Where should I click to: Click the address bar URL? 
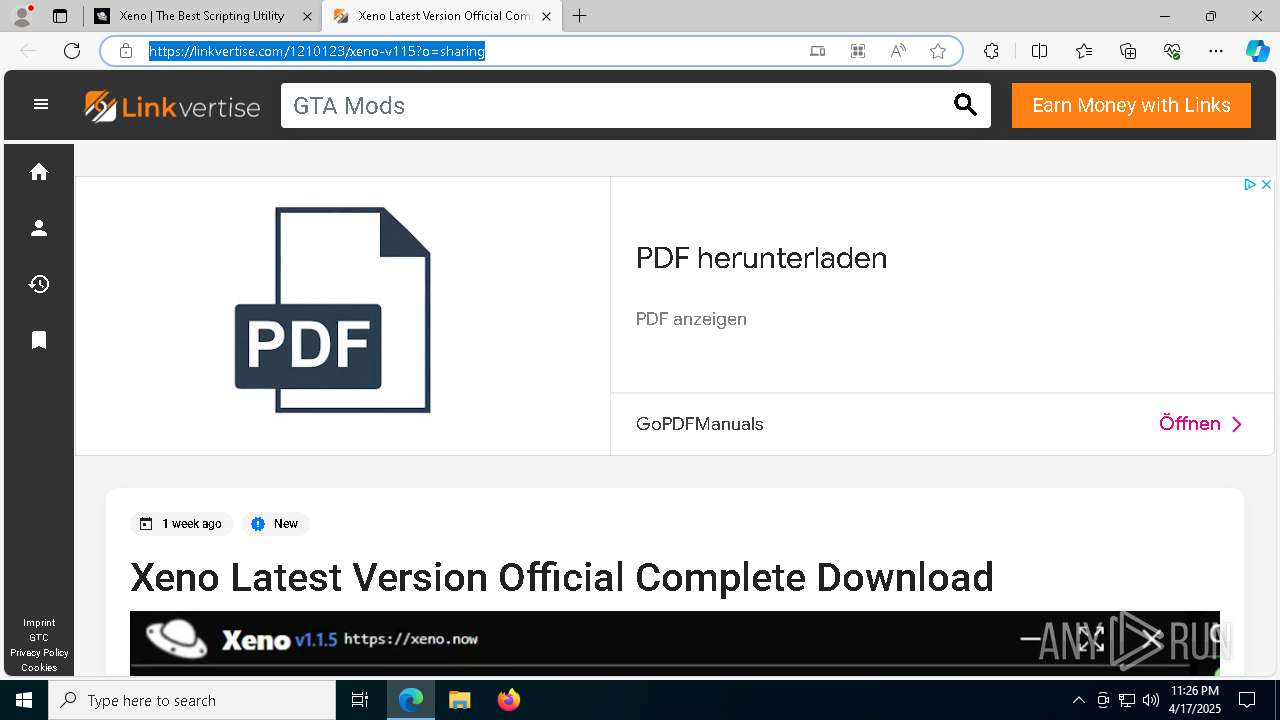tap(317, 51)
